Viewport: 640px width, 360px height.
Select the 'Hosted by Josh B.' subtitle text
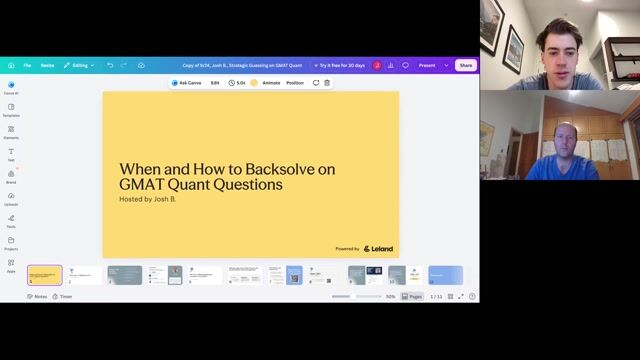(147, 199)
